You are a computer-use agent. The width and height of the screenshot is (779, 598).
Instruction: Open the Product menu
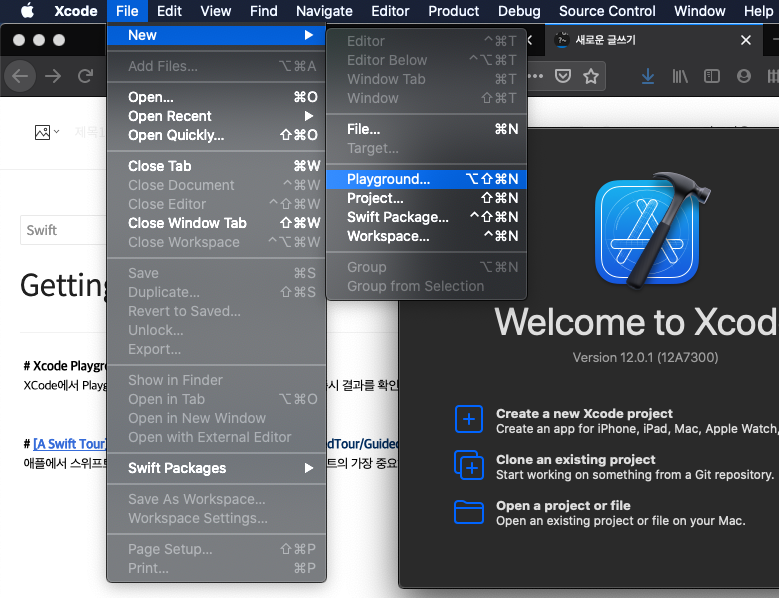(x=453, y=10)
